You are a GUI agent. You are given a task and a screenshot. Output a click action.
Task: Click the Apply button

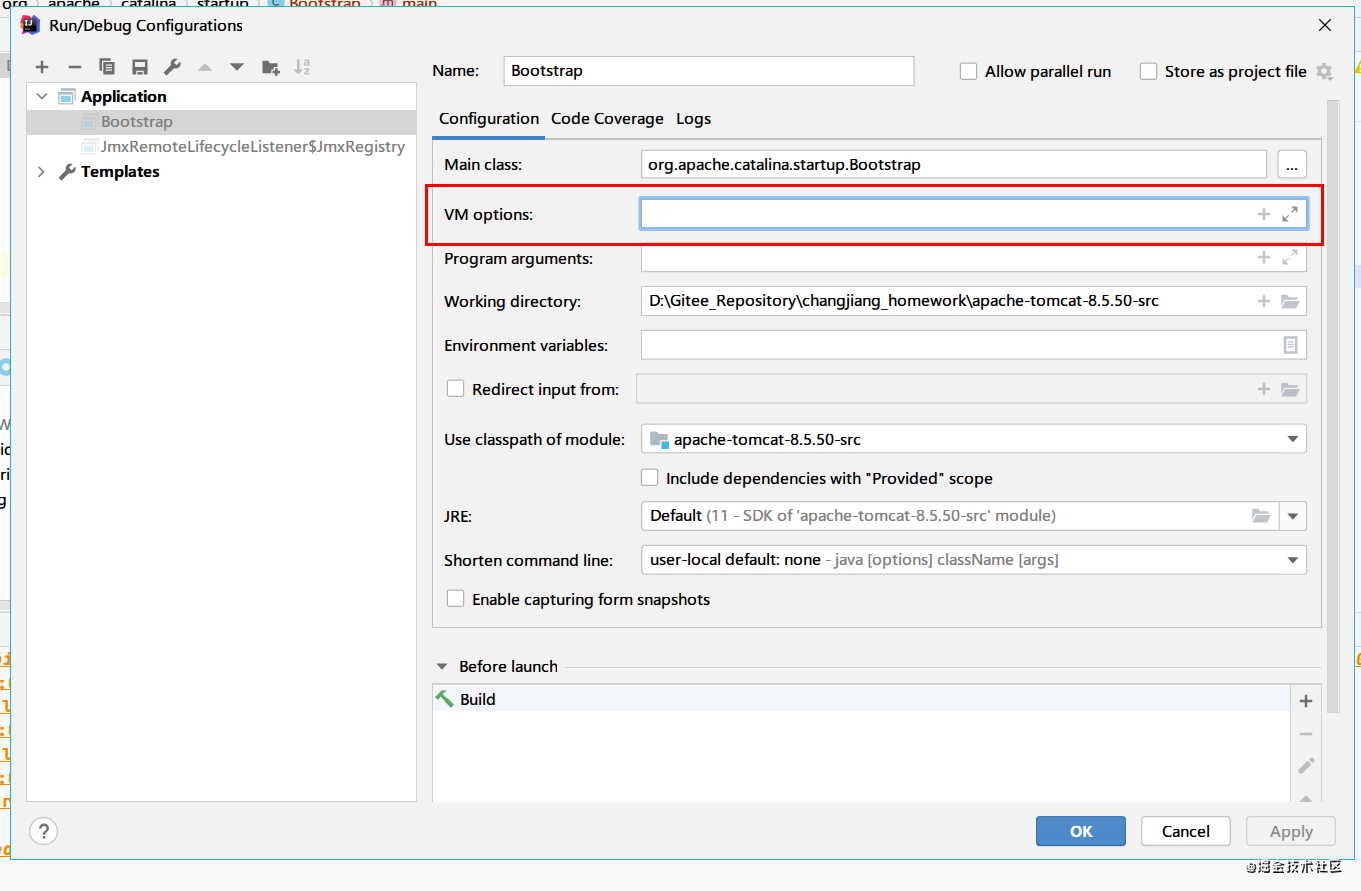tap(1291, 831)
